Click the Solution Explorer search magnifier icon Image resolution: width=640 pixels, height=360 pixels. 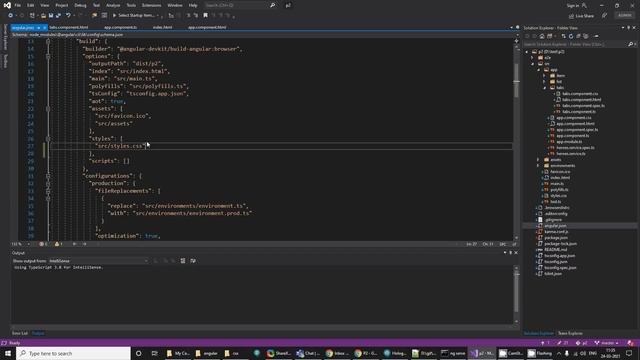click(x=631, y=44)
